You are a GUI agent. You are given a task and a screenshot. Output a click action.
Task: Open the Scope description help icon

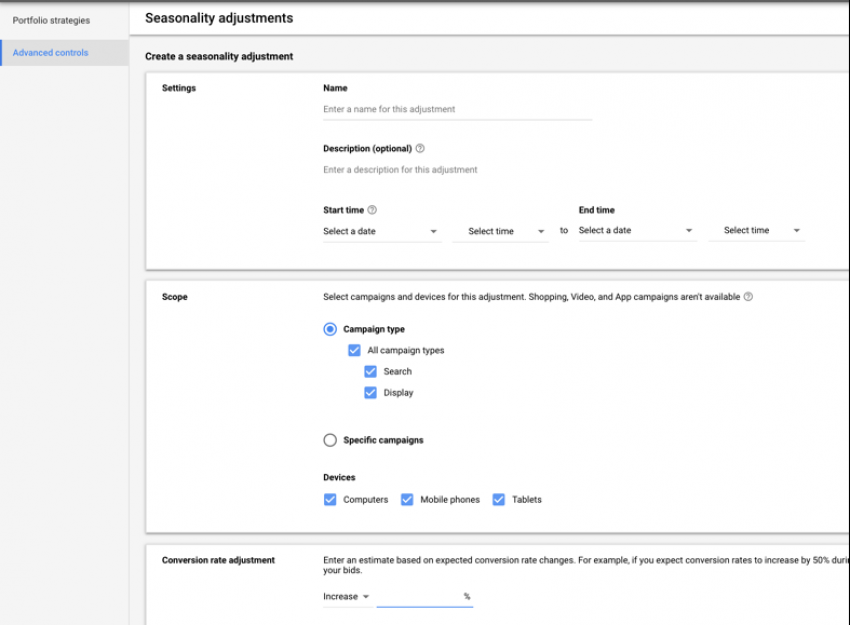point(748,297)
